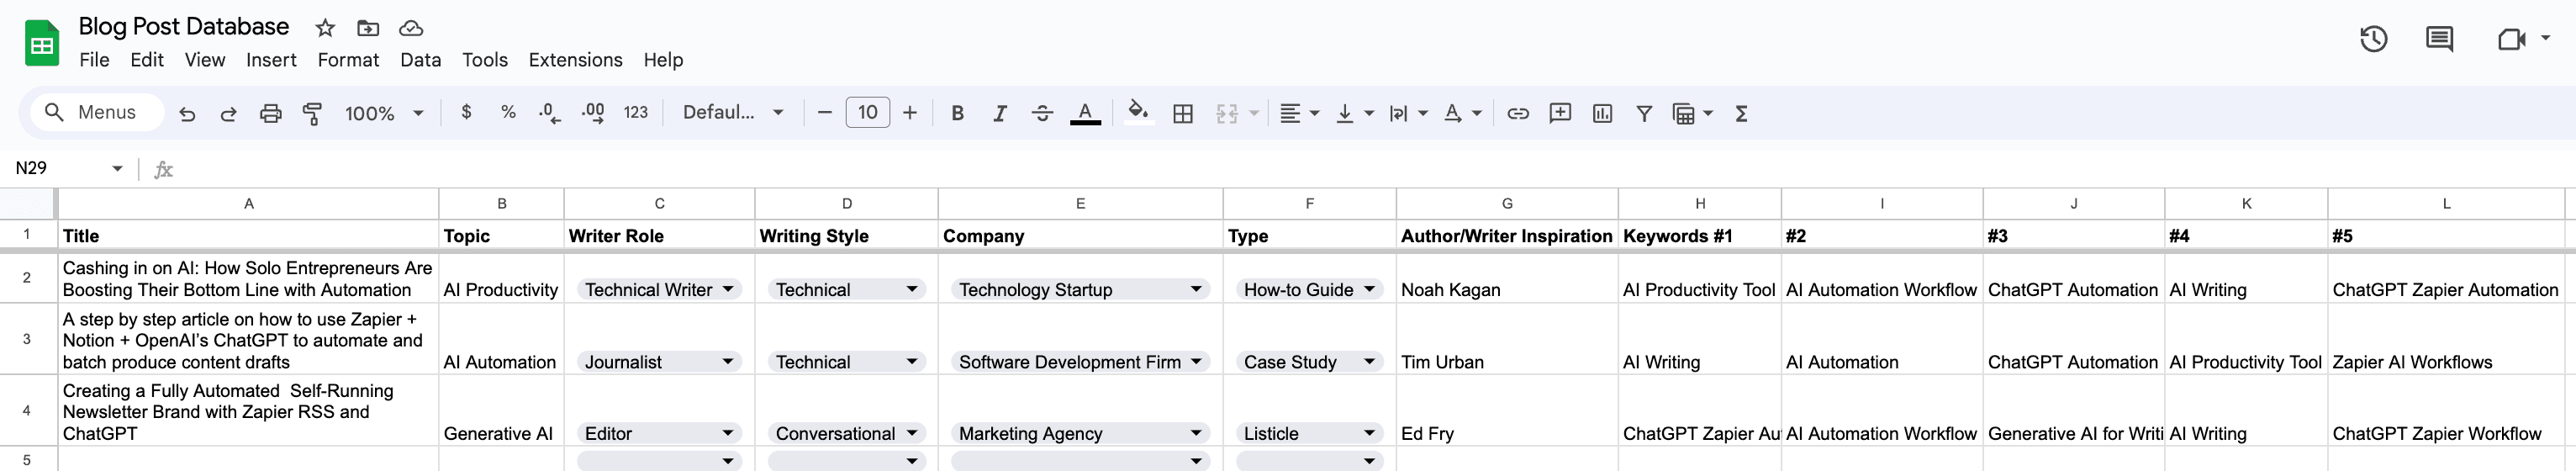Image resolution: width=2576 pixels, height=471 pixels.
Task: Print the spreadsheet
Action: [x=270, y=113]
